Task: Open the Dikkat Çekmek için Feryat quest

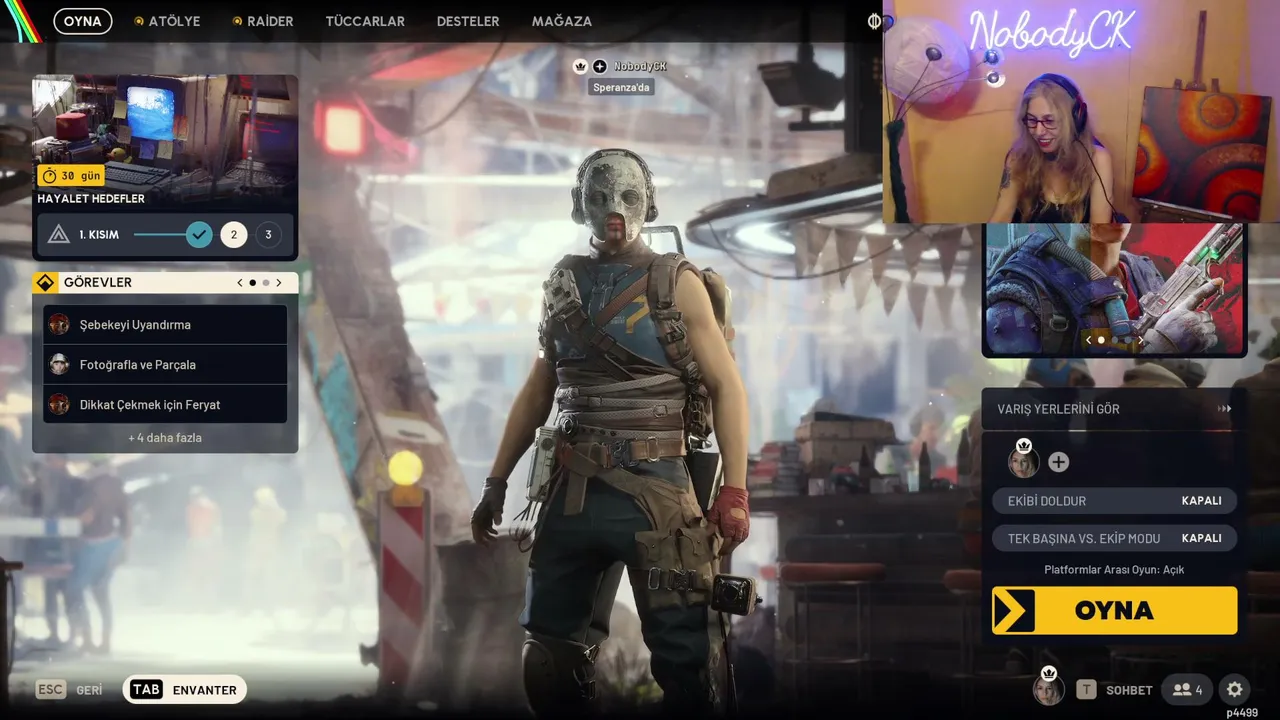Action: [x=165, y=404]
